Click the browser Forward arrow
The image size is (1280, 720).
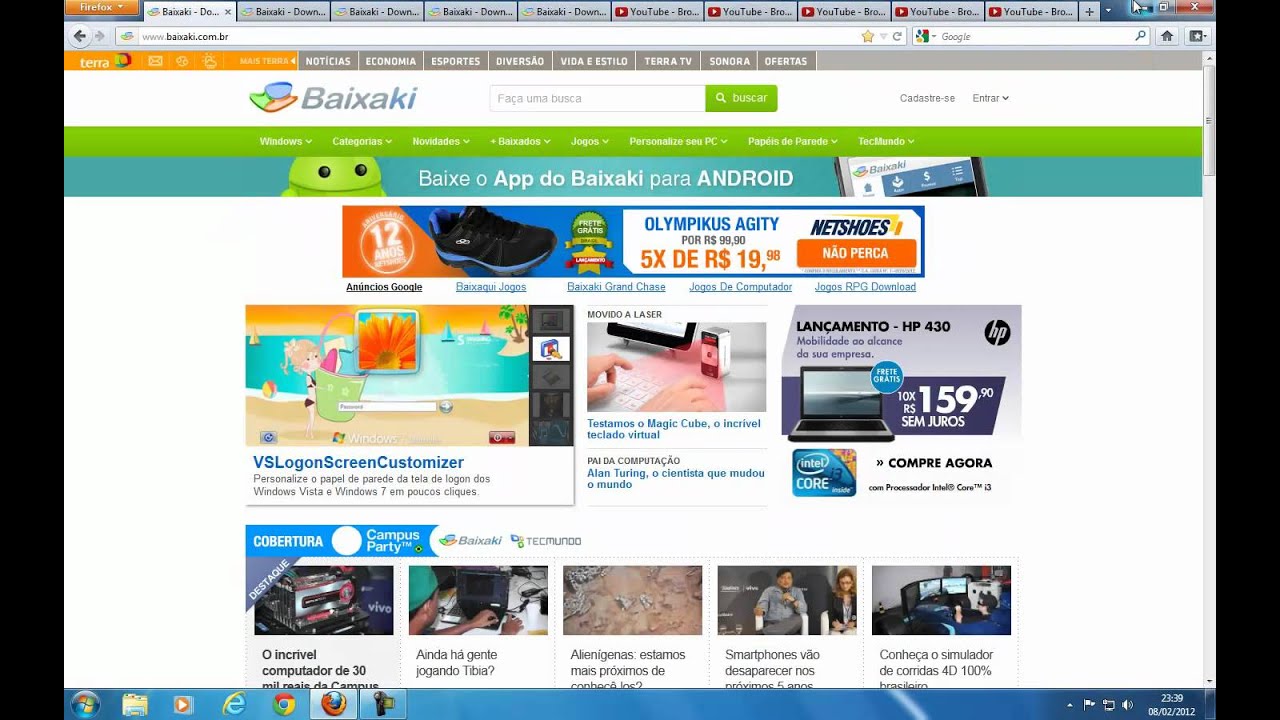click(x=99, y=36)
